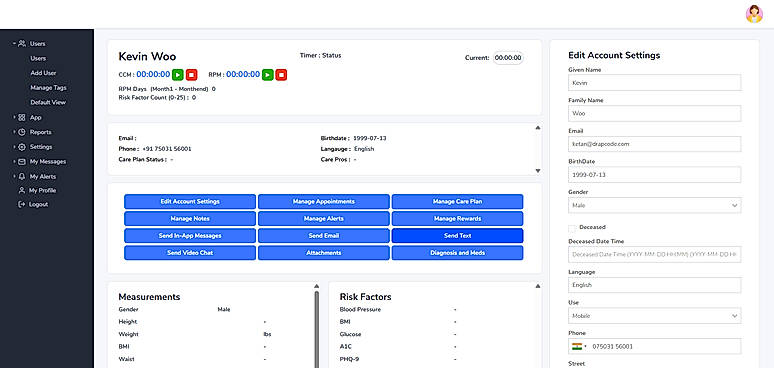Open the Use dropdown showing Mobile
This screenshot has width=774, height=368.
655,316
